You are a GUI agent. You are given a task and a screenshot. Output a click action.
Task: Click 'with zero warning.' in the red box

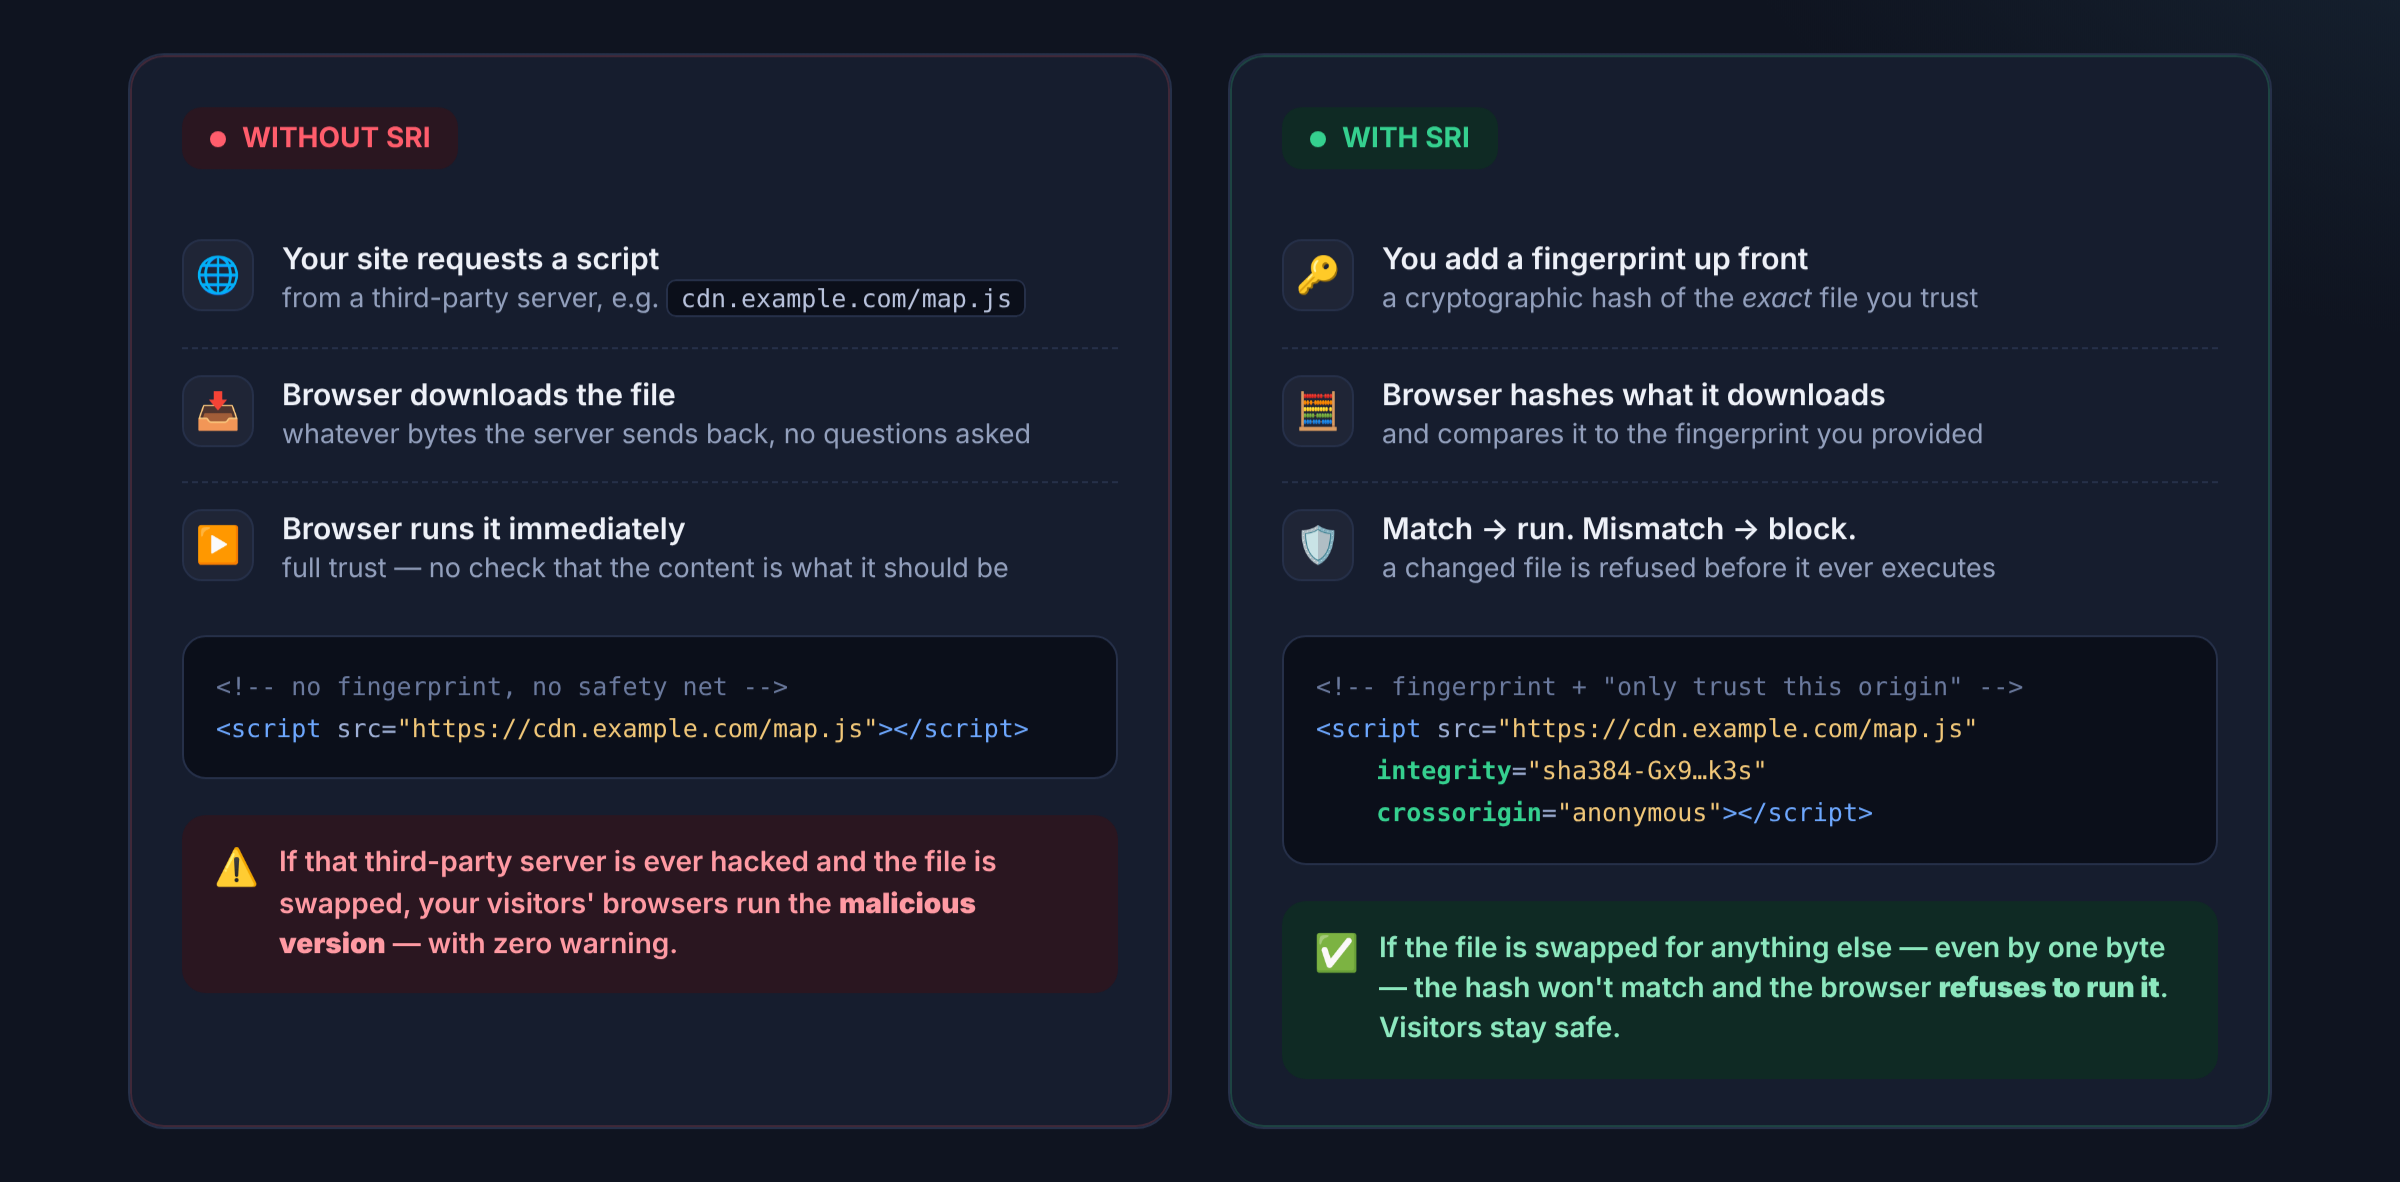click(552, 943)
